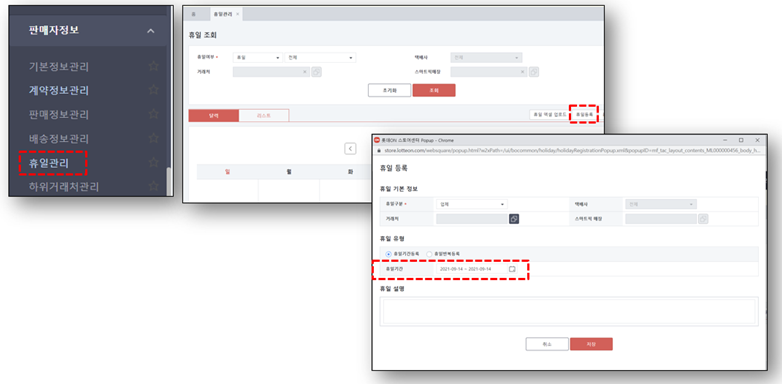Click the 롯데ON favicon in popup title
Screen dimensions: 782x386
click(x=377, y=140)
